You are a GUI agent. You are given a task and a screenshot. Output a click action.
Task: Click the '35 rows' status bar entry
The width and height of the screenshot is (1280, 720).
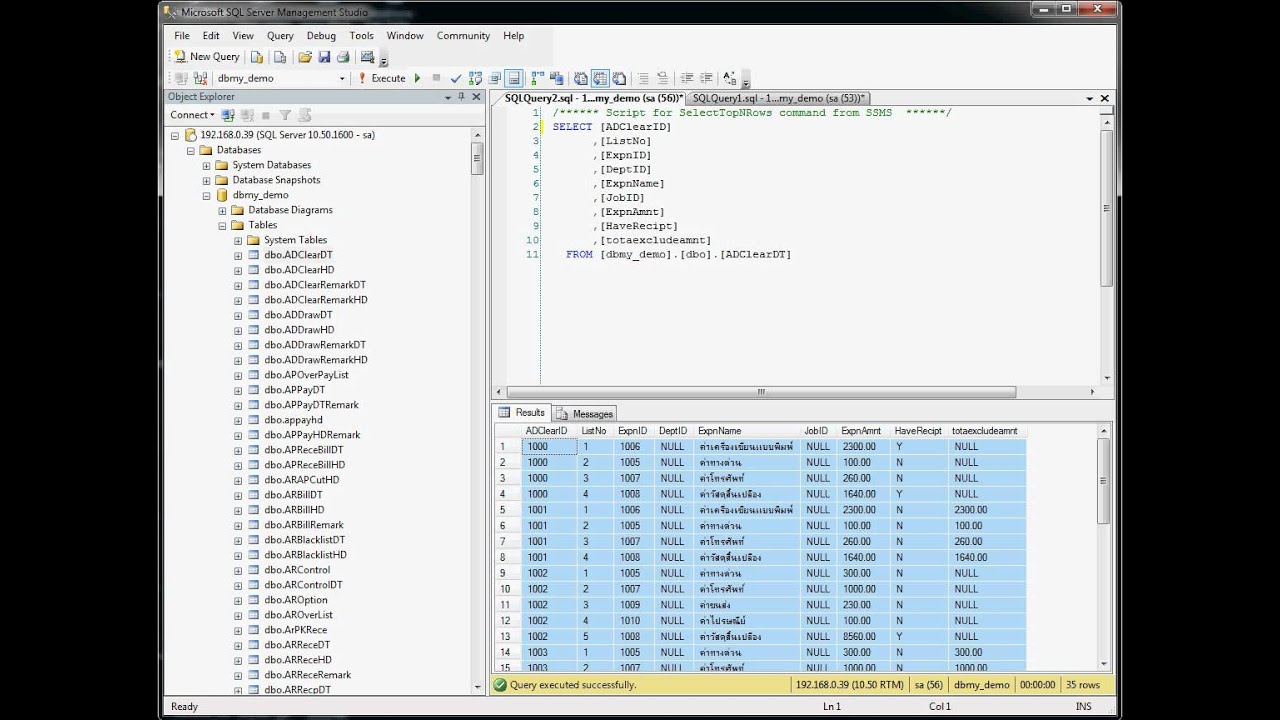point(1083,685)
